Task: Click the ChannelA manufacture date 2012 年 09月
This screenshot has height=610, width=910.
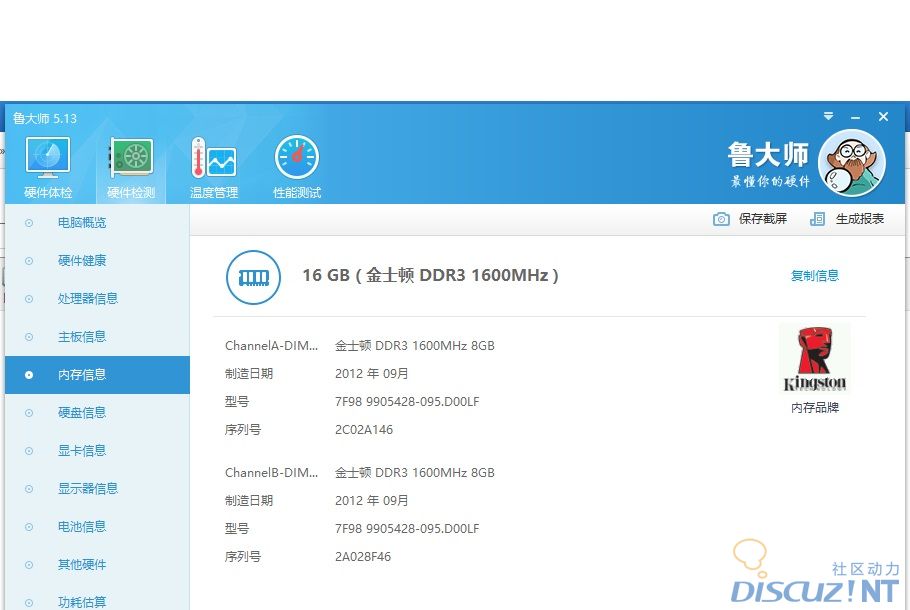Action: [371, 374]
